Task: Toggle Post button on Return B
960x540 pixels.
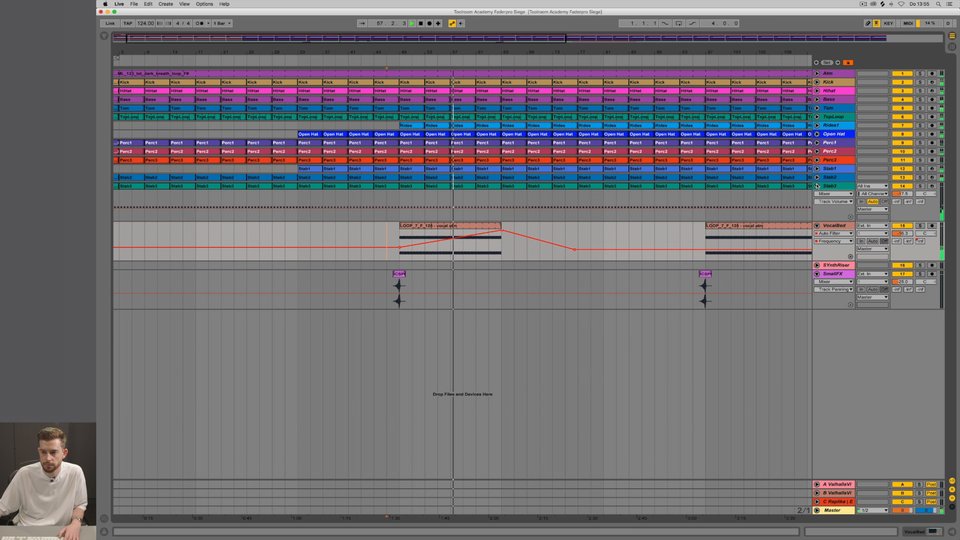Action: pos(932,493)
